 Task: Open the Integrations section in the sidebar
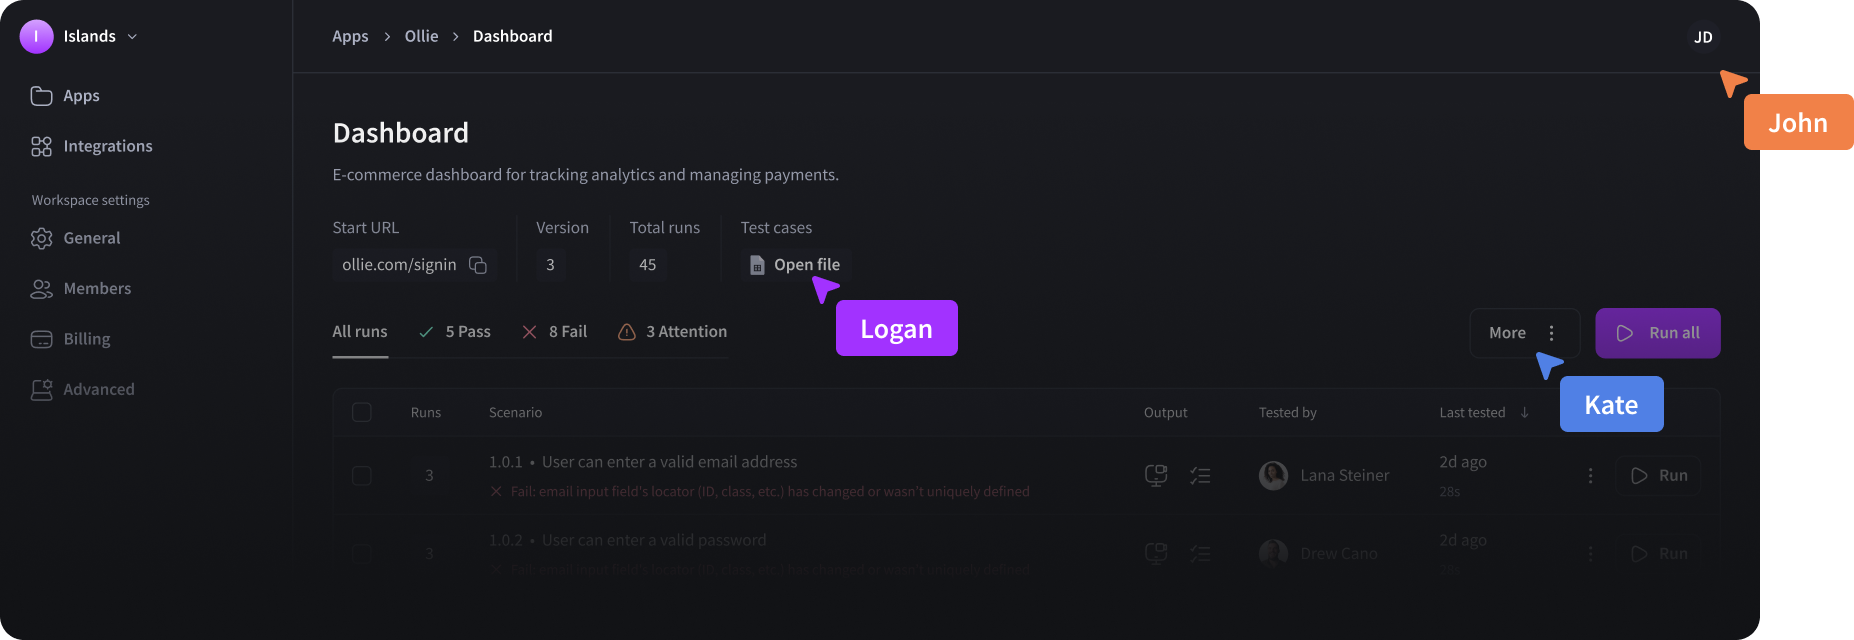[107, 145]
